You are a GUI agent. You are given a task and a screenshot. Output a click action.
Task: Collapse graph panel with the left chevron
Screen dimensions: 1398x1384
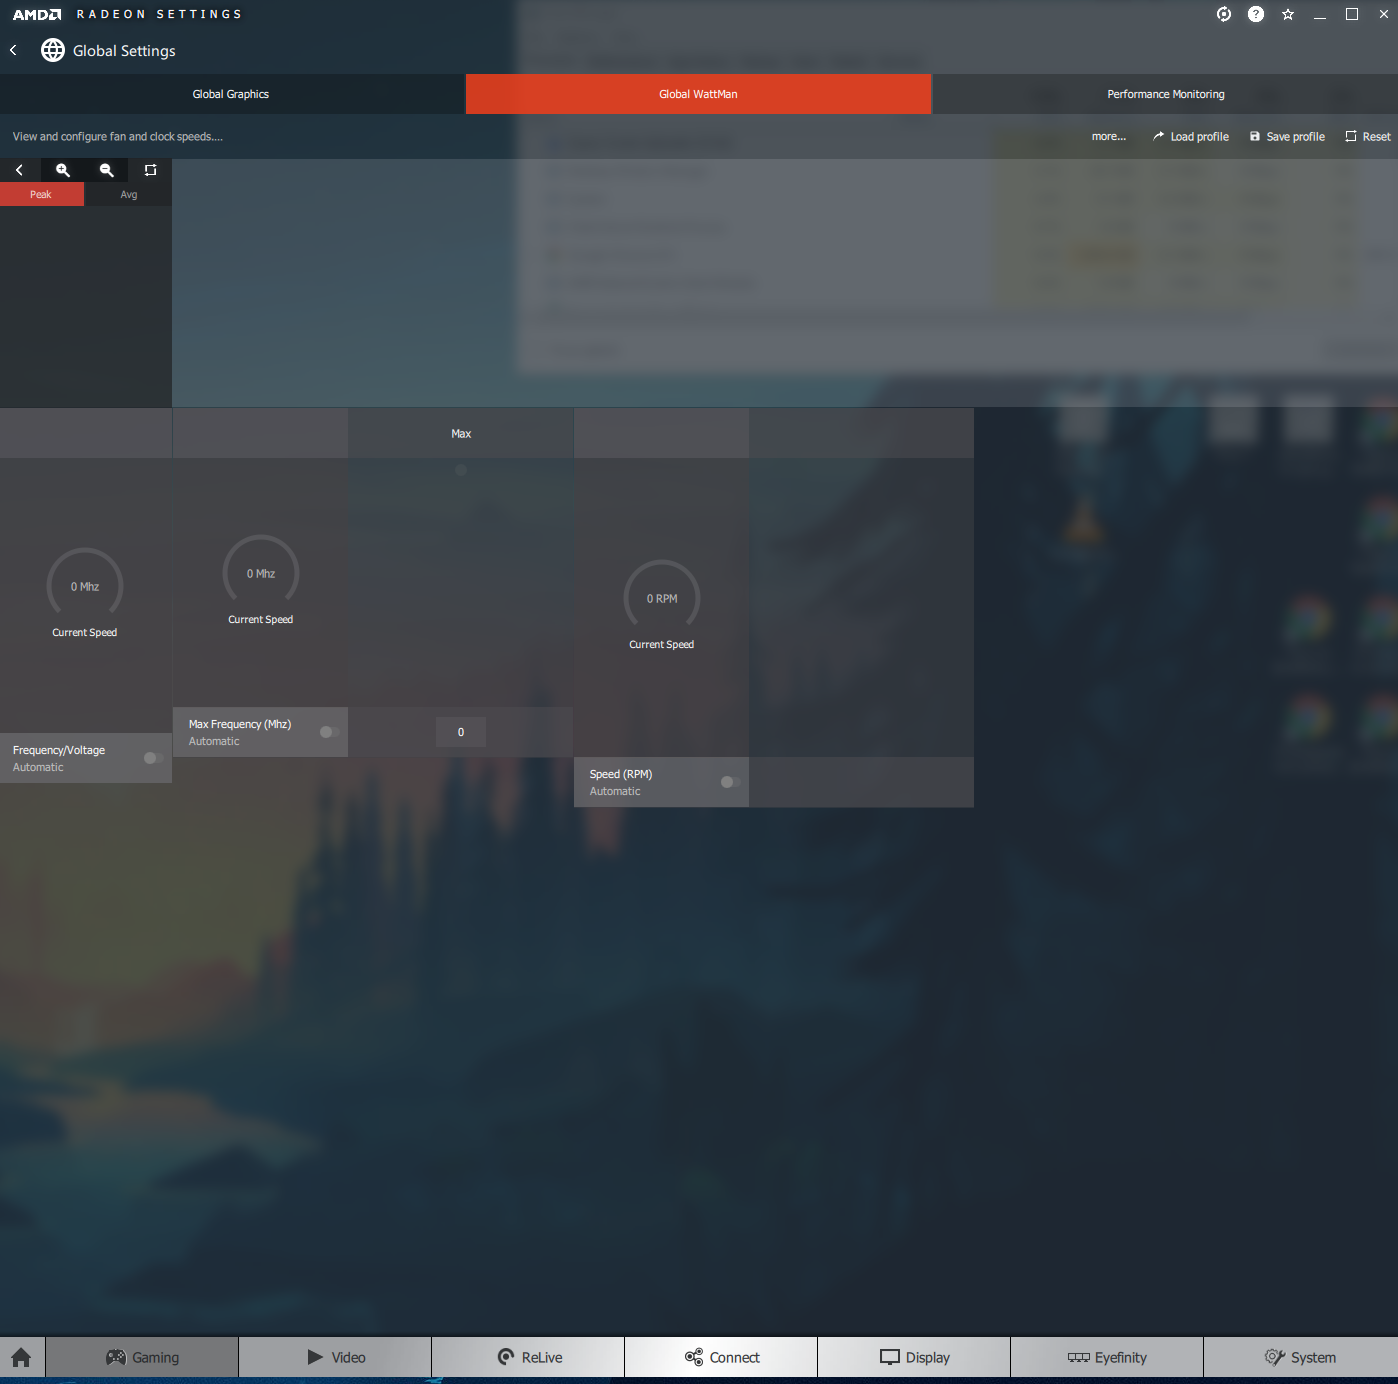(19, 170)
